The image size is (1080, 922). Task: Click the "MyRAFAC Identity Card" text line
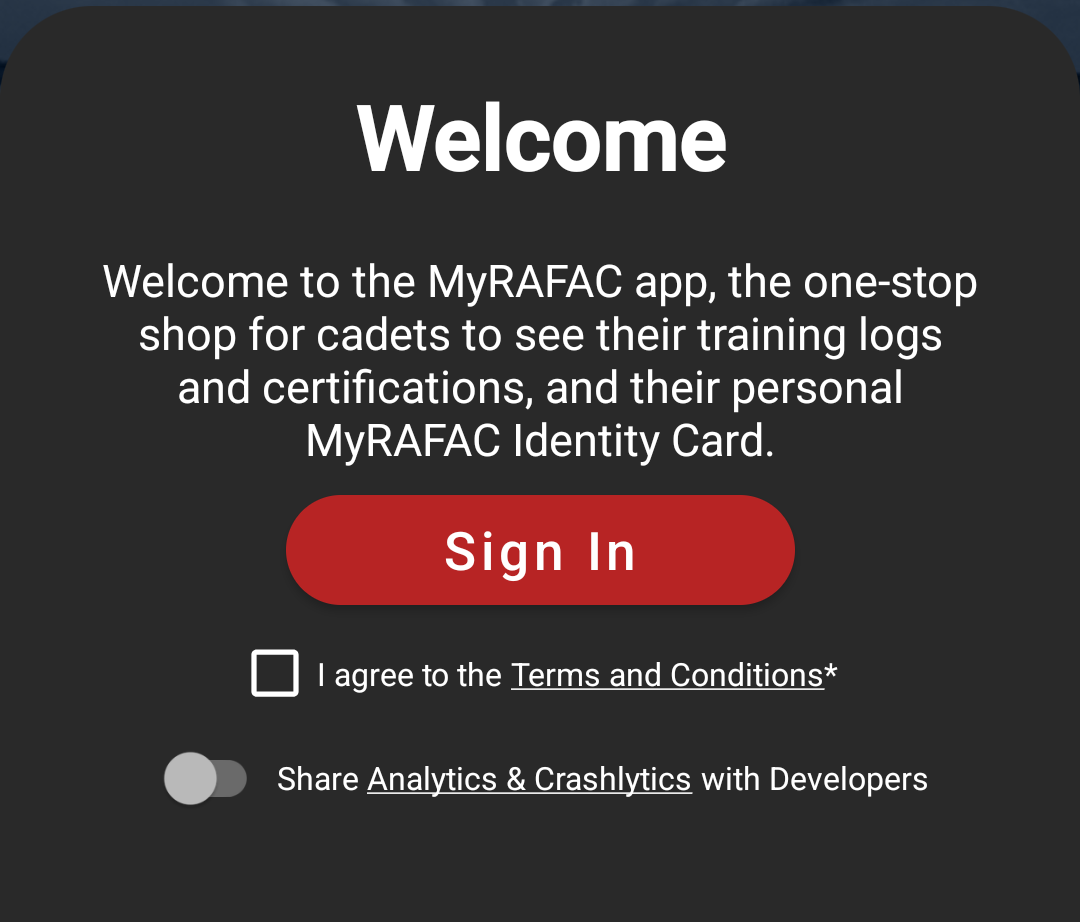(x=540, y=441)
